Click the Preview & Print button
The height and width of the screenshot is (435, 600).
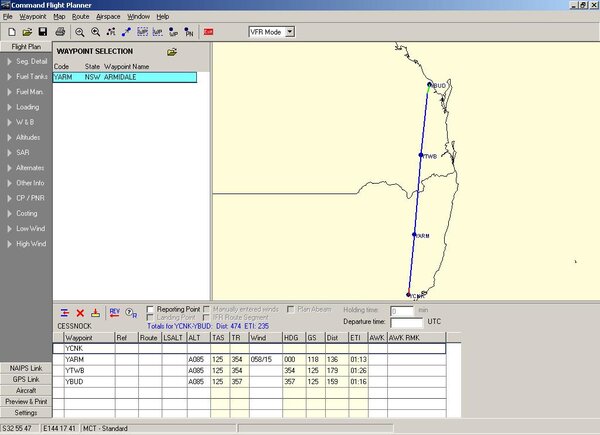pyautogui.click(x=26, y=401)
